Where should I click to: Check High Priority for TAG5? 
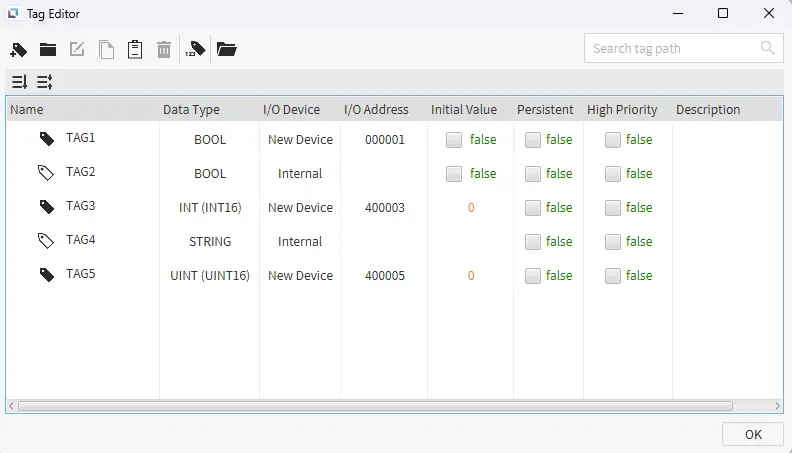pyautogui.click(x=613, y=276)
